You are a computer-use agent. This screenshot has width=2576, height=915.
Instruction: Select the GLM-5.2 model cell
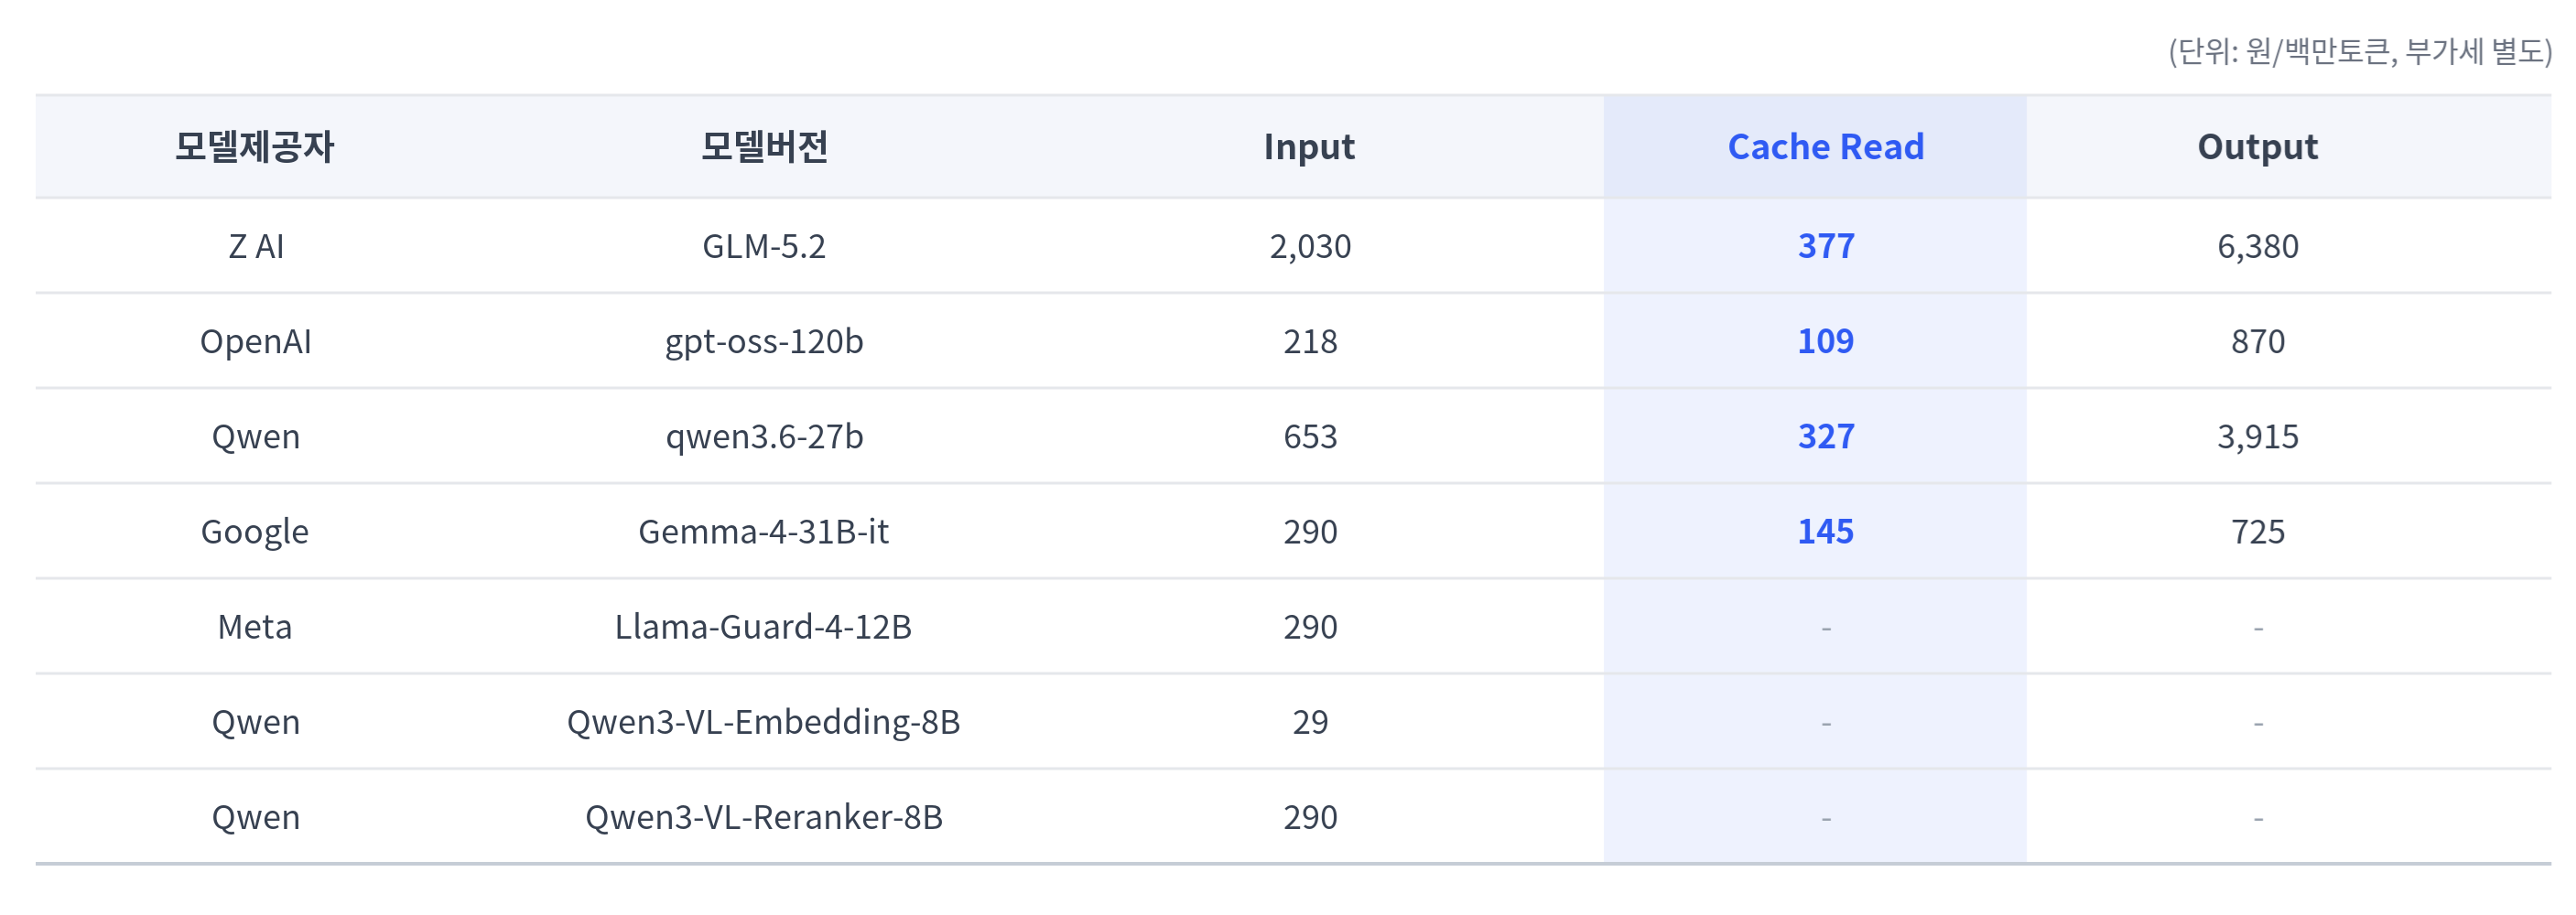[764, 246]
